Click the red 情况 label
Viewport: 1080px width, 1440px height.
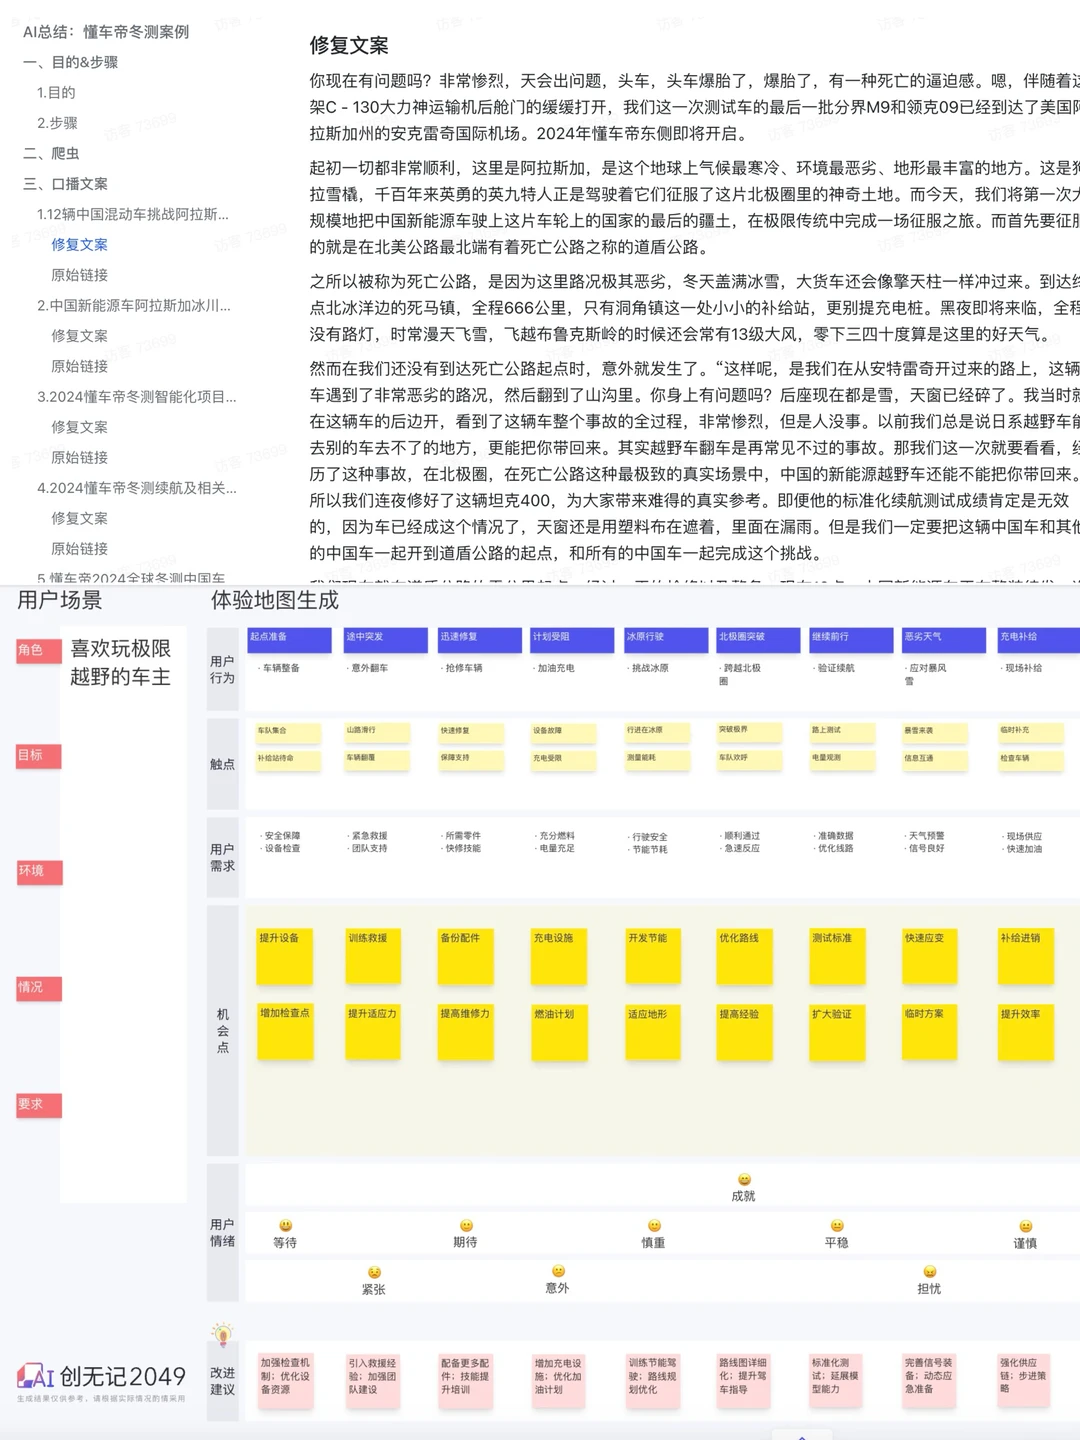[38, 988]
